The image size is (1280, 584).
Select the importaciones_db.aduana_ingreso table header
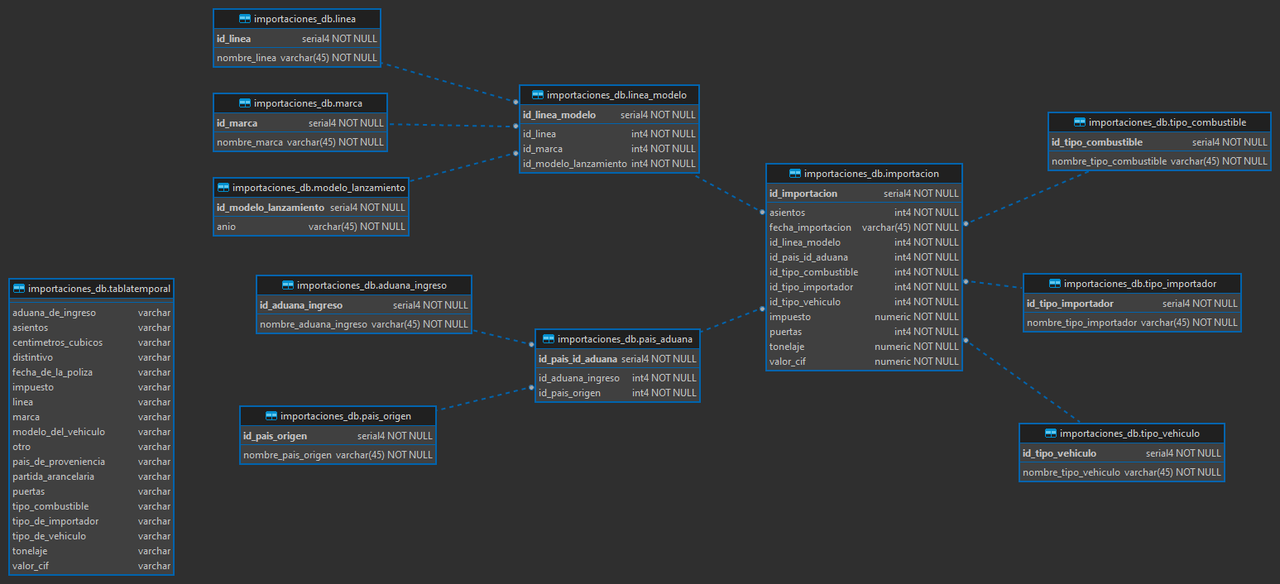pos(363,285)
